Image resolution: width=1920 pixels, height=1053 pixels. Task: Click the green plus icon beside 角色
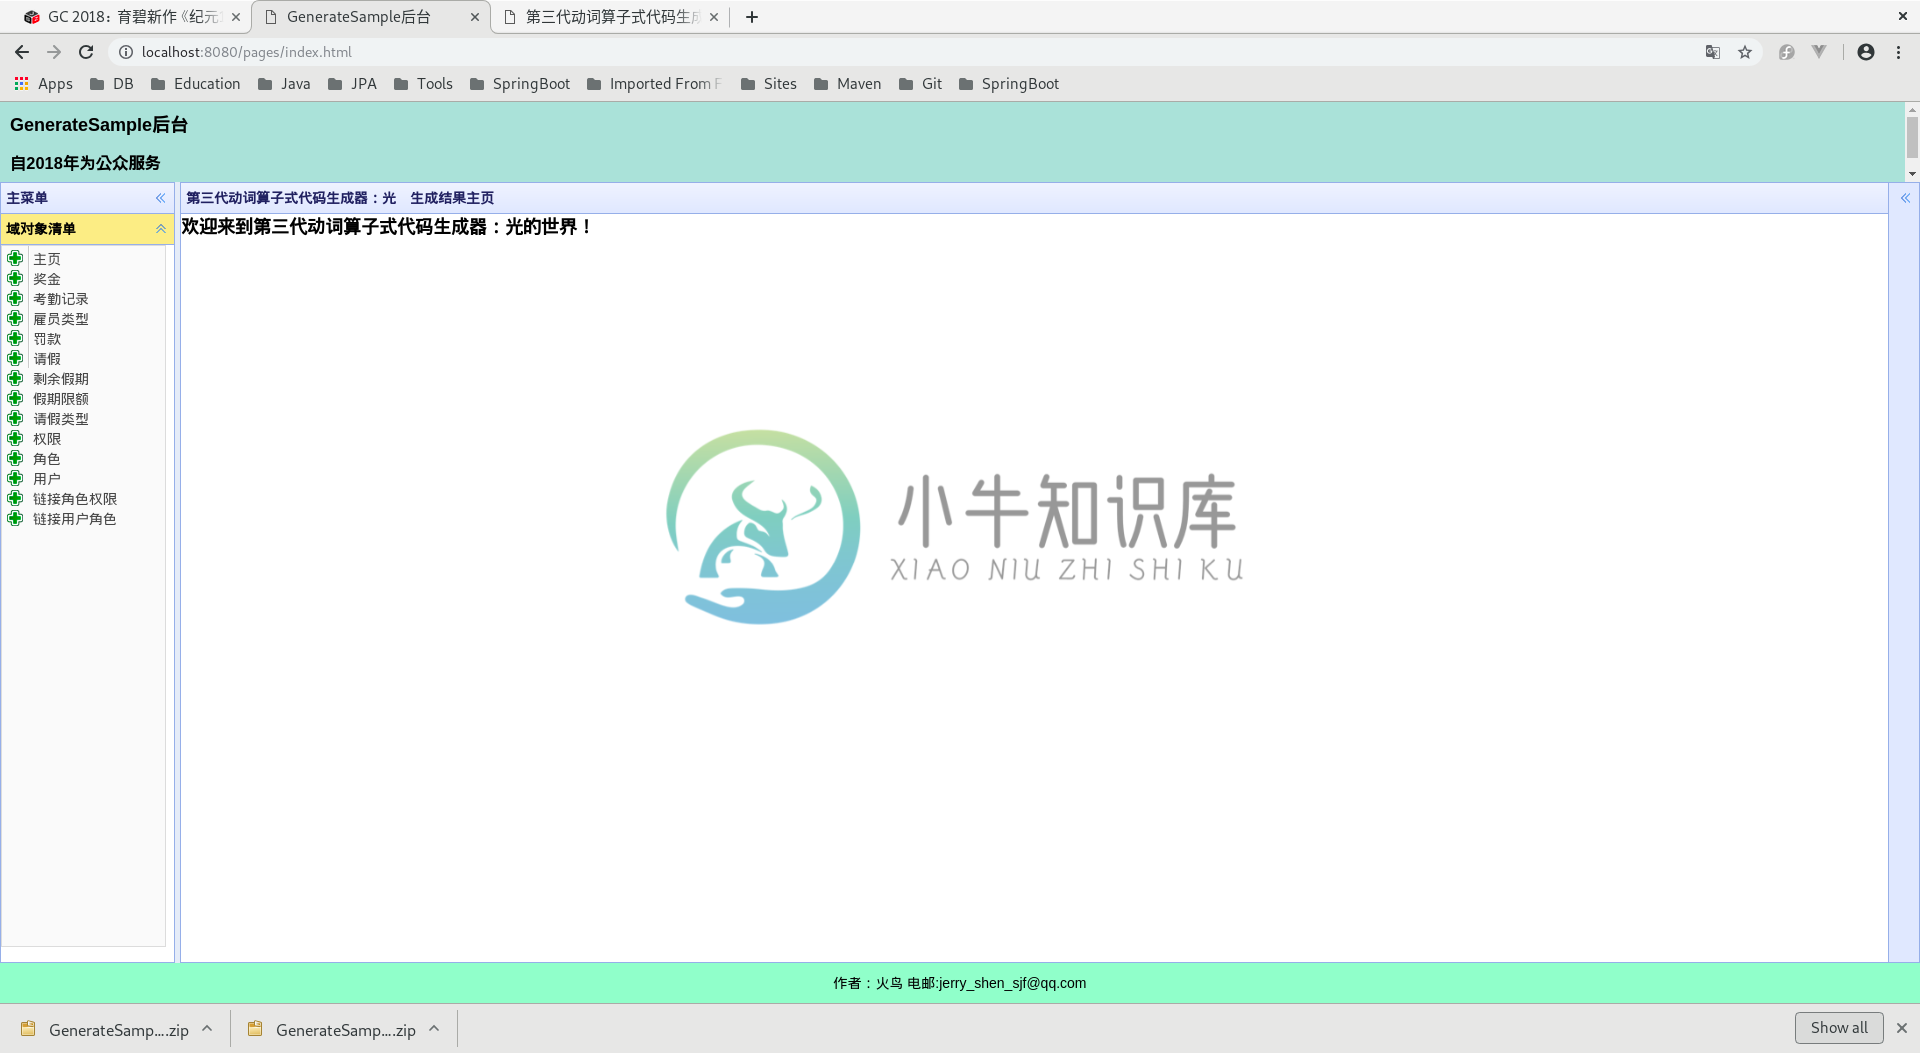point(15,458)
